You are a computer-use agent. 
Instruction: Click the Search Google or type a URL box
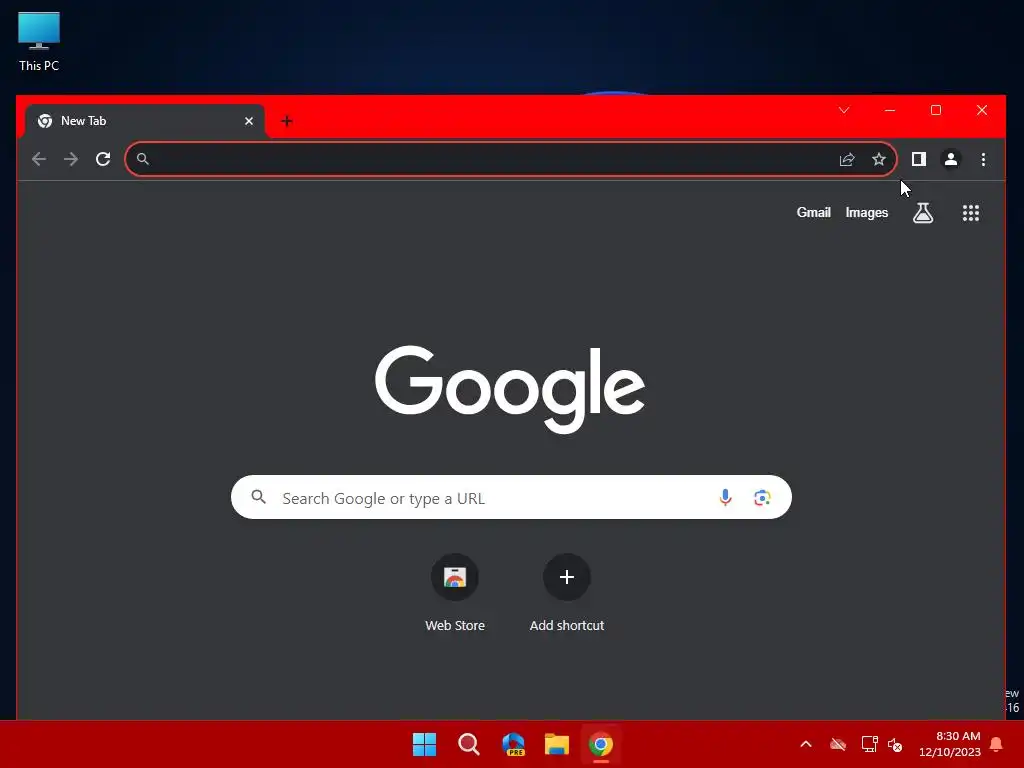[x=511, y=498]
